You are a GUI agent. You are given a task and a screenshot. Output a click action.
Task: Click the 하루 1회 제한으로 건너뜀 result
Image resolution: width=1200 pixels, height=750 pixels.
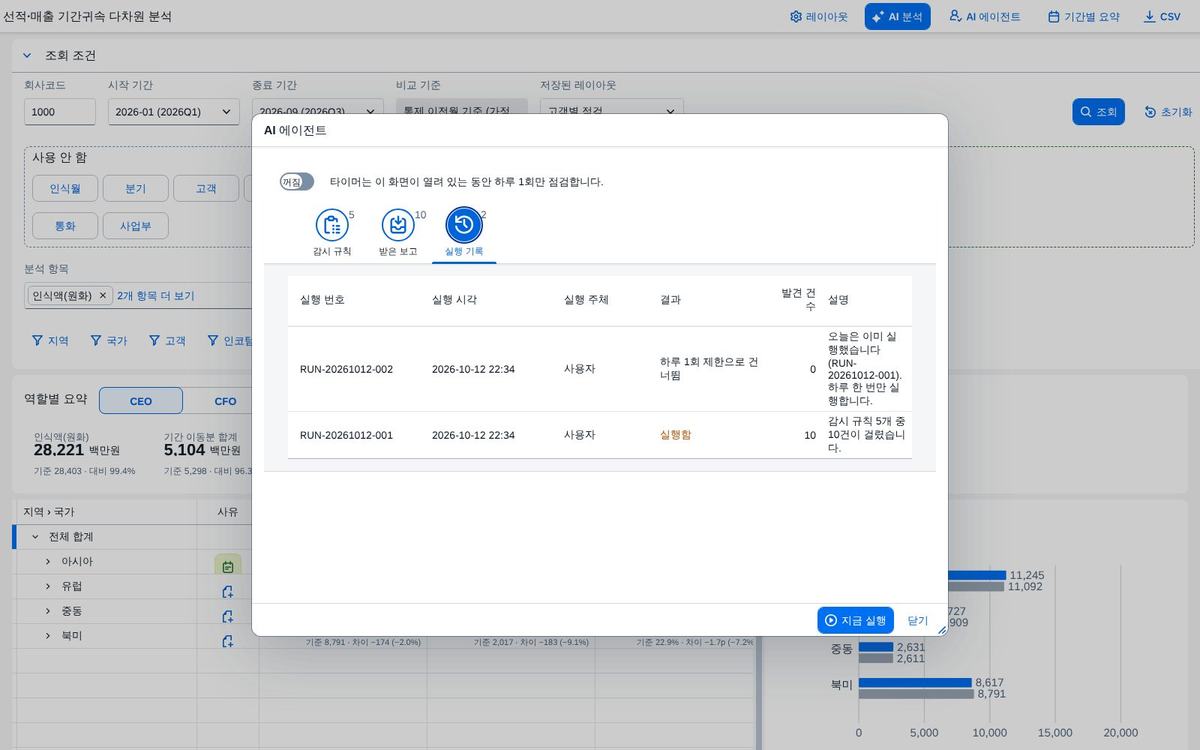pyautogui.click(x=709, y=369)
